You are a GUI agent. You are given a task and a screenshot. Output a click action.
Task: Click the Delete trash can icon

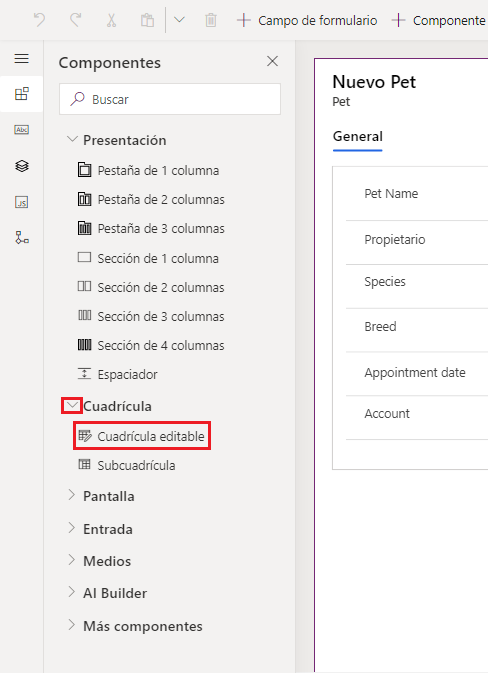[x=211, y=20]
